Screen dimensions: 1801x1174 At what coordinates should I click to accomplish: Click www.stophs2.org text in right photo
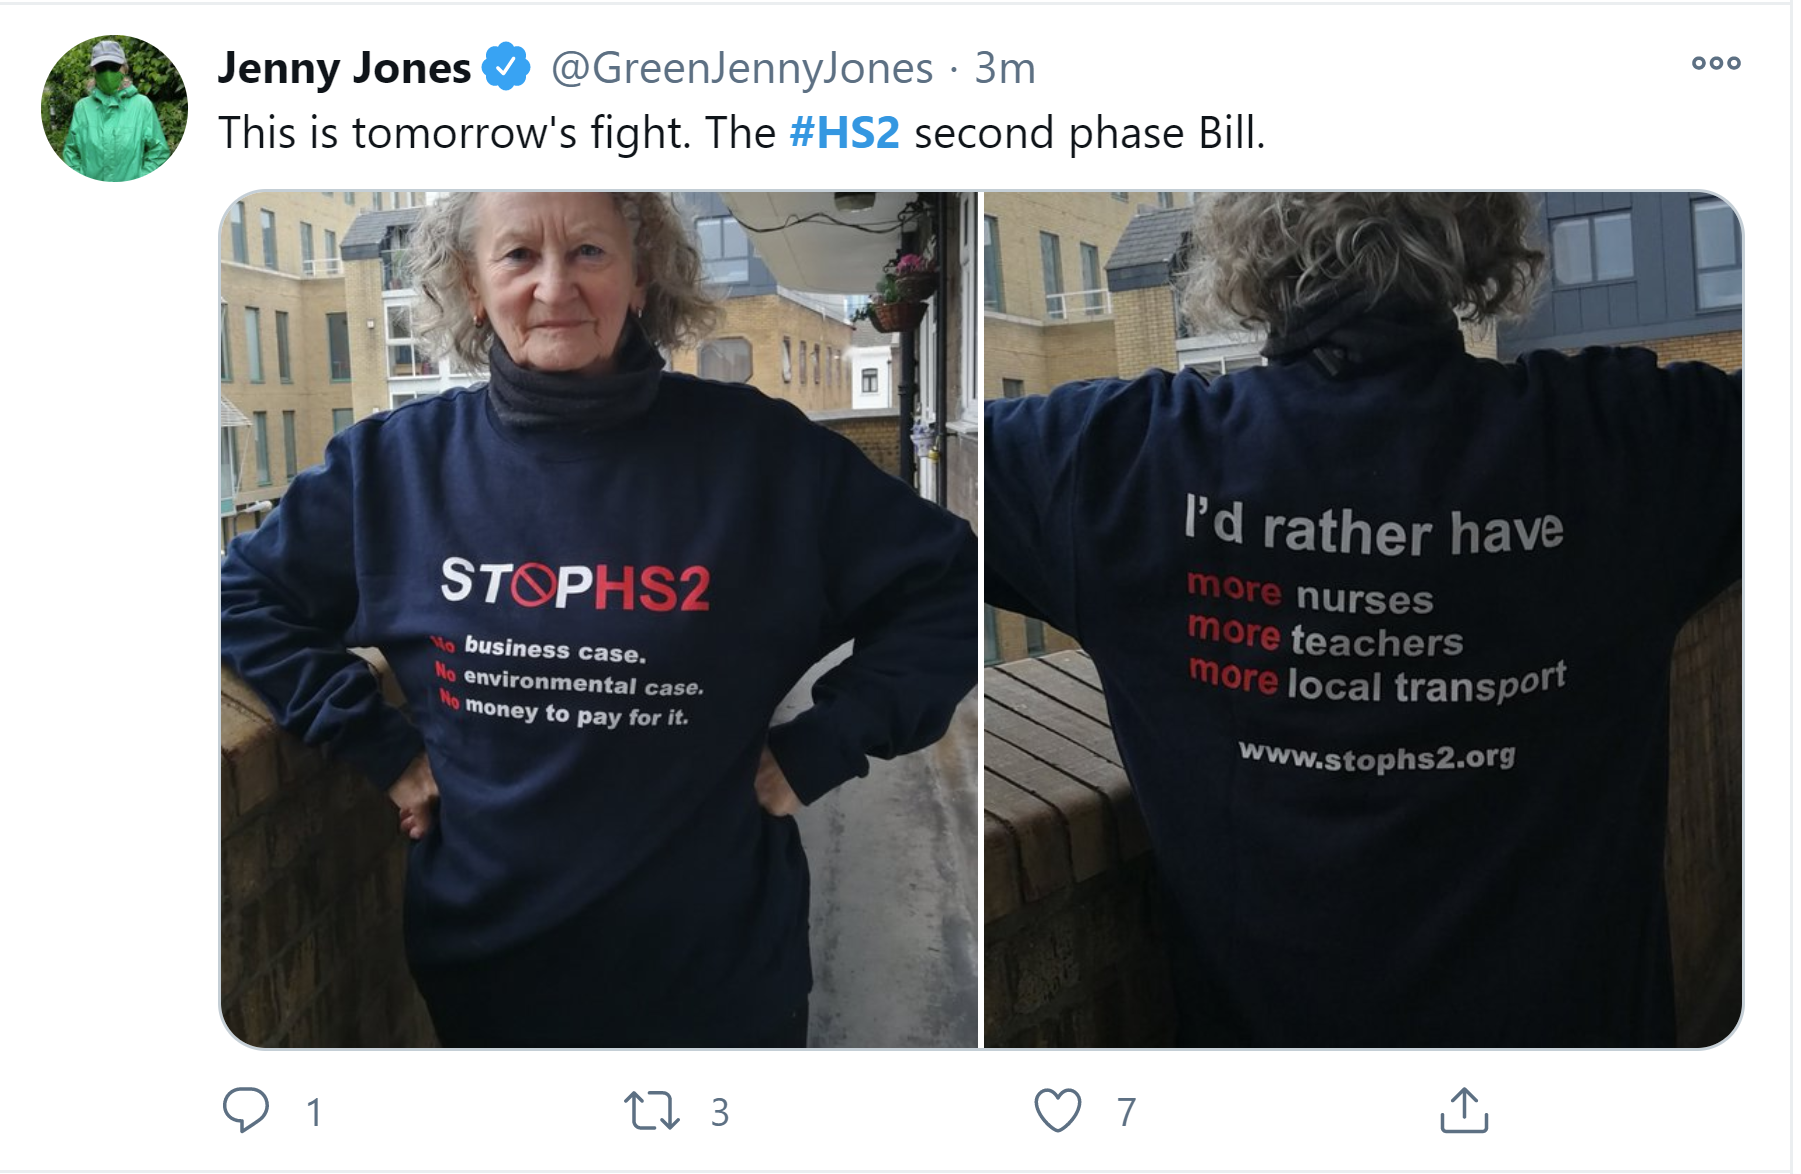pos(1377,757)
